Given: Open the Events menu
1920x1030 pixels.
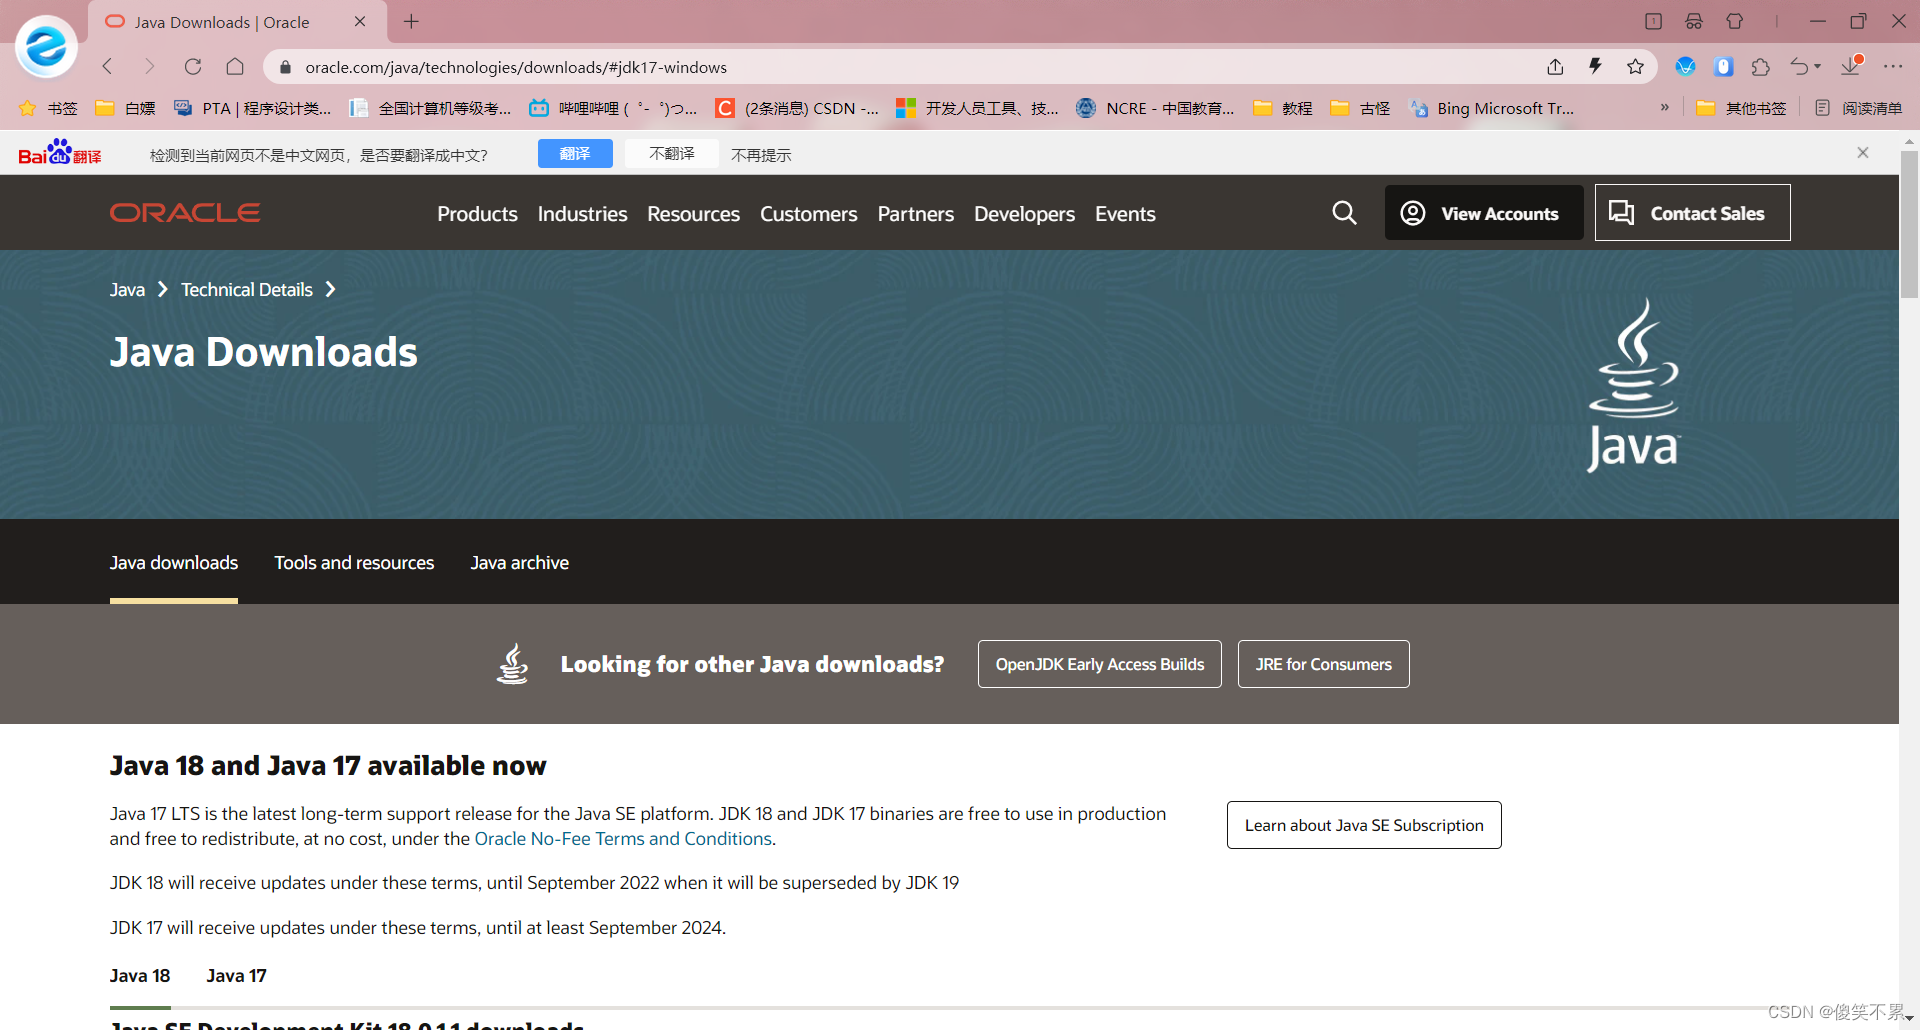Looking at the screenshot, I should [1125, 214].
